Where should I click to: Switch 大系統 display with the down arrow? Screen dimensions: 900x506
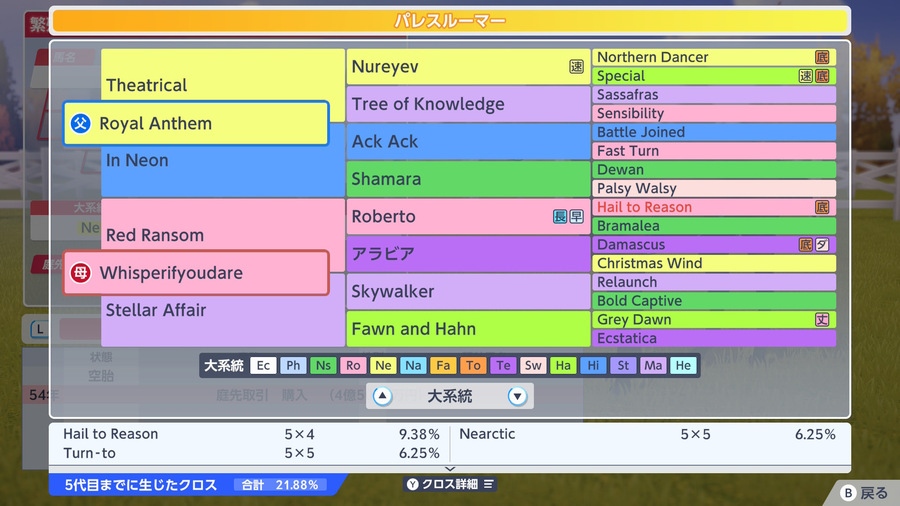(x=517, y=396)
